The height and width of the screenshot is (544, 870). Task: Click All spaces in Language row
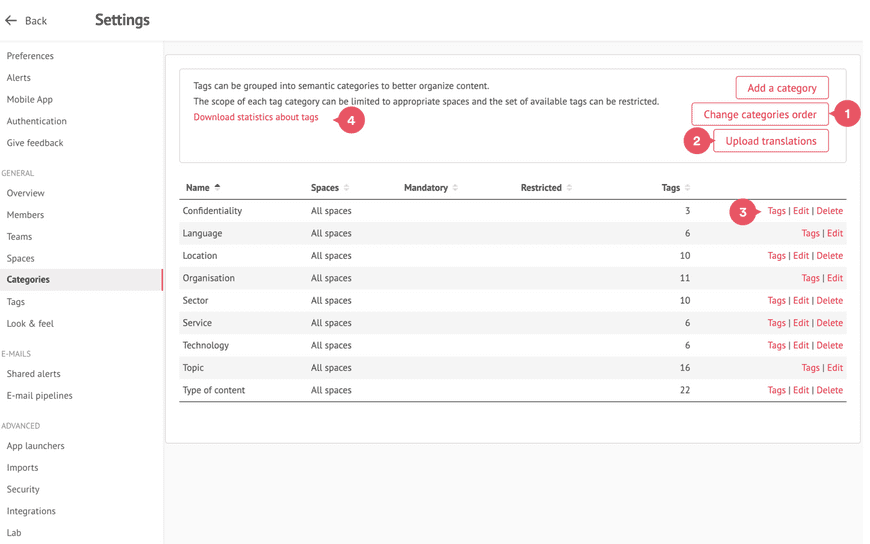[x=331, y=233]
